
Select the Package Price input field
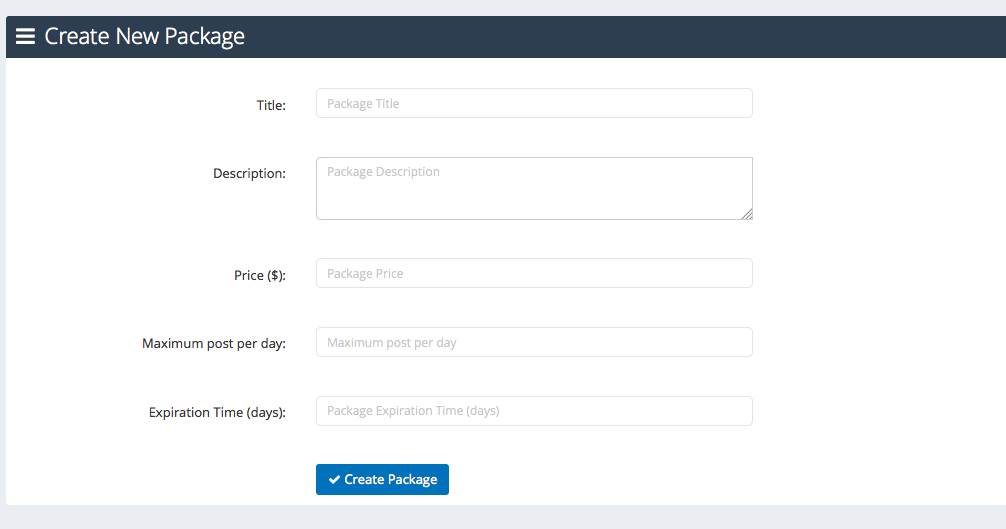point(534,273)
